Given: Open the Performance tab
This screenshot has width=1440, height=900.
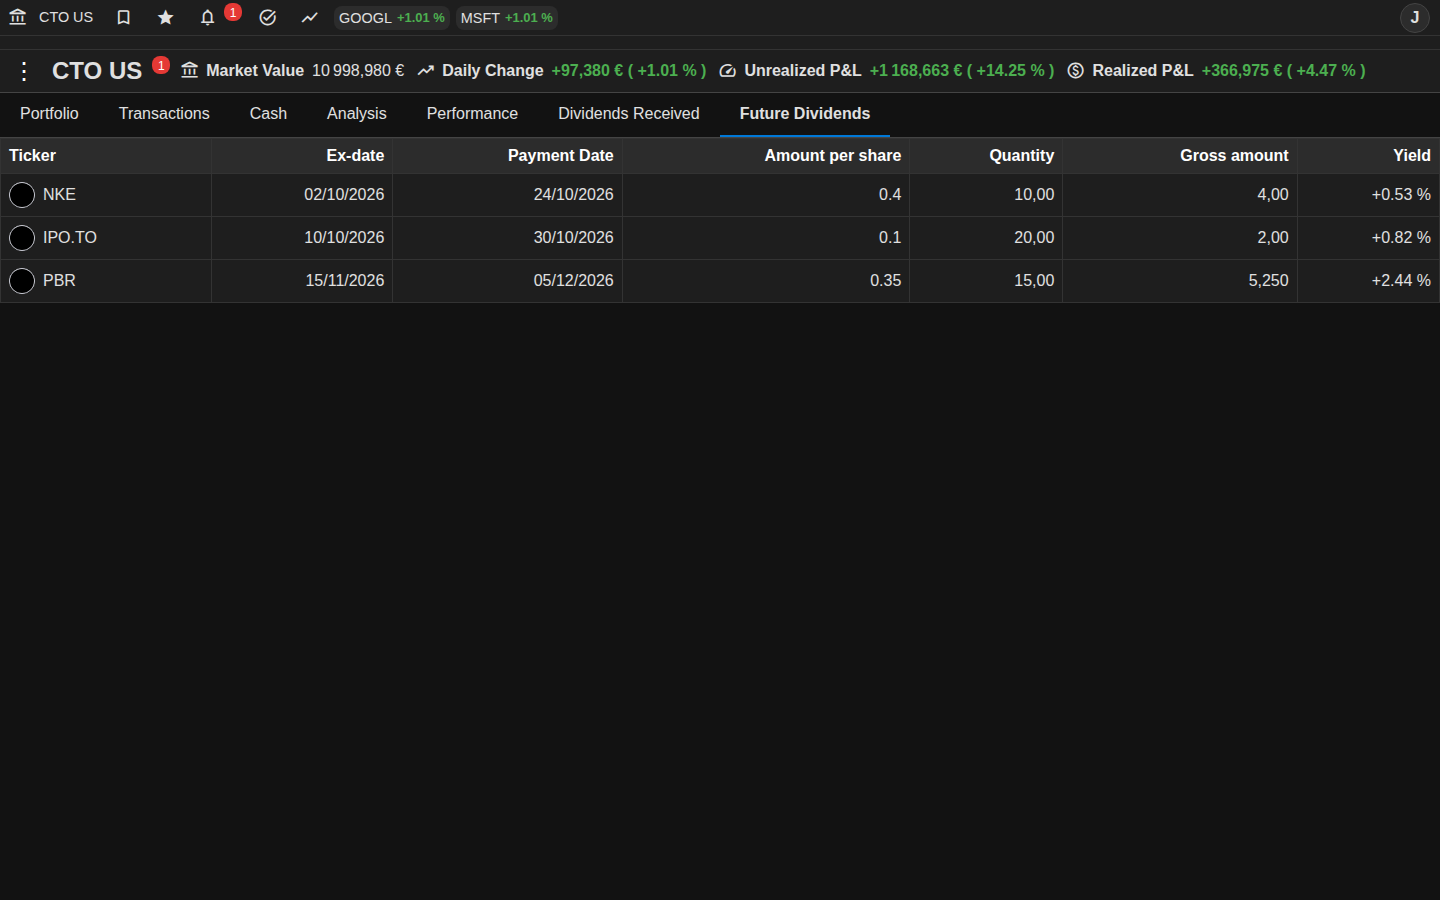Looking at the screenshot, I should 472,114.
